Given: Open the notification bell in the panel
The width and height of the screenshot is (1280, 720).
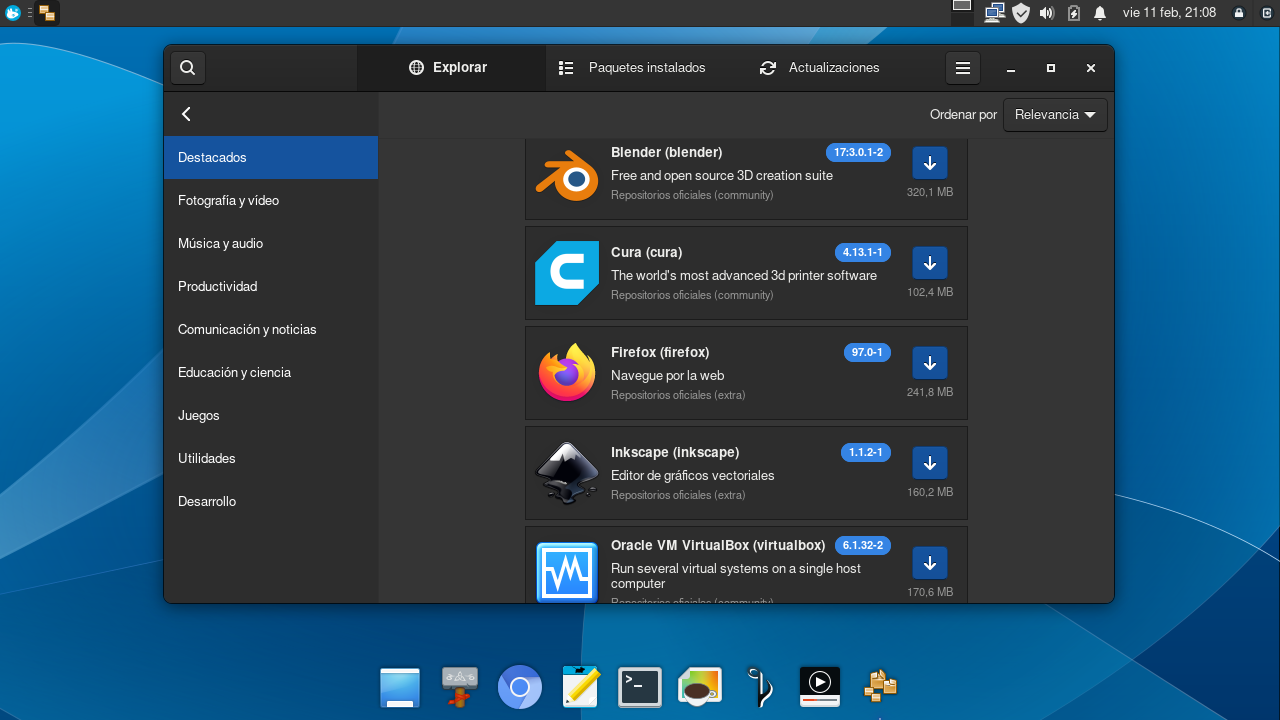Looking at the screenshot, I should pyautogui.click(x=1100, y=13).
